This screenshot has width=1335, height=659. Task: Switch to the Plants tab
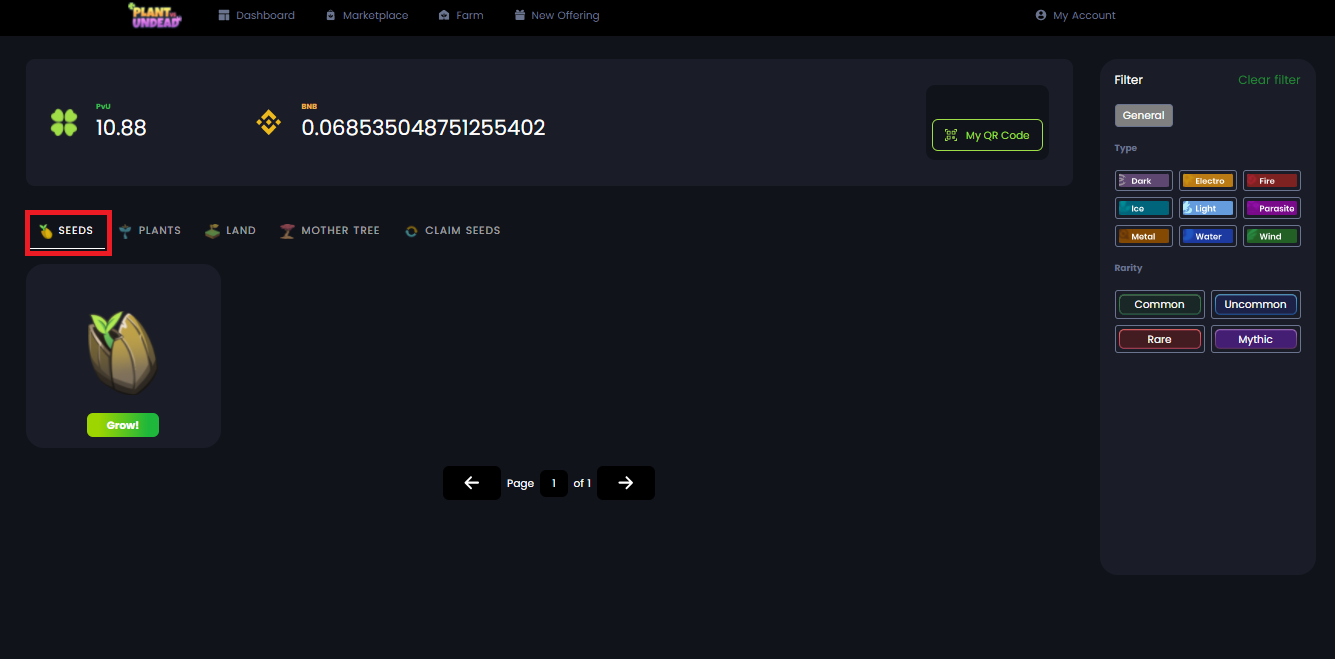[150, 231]
